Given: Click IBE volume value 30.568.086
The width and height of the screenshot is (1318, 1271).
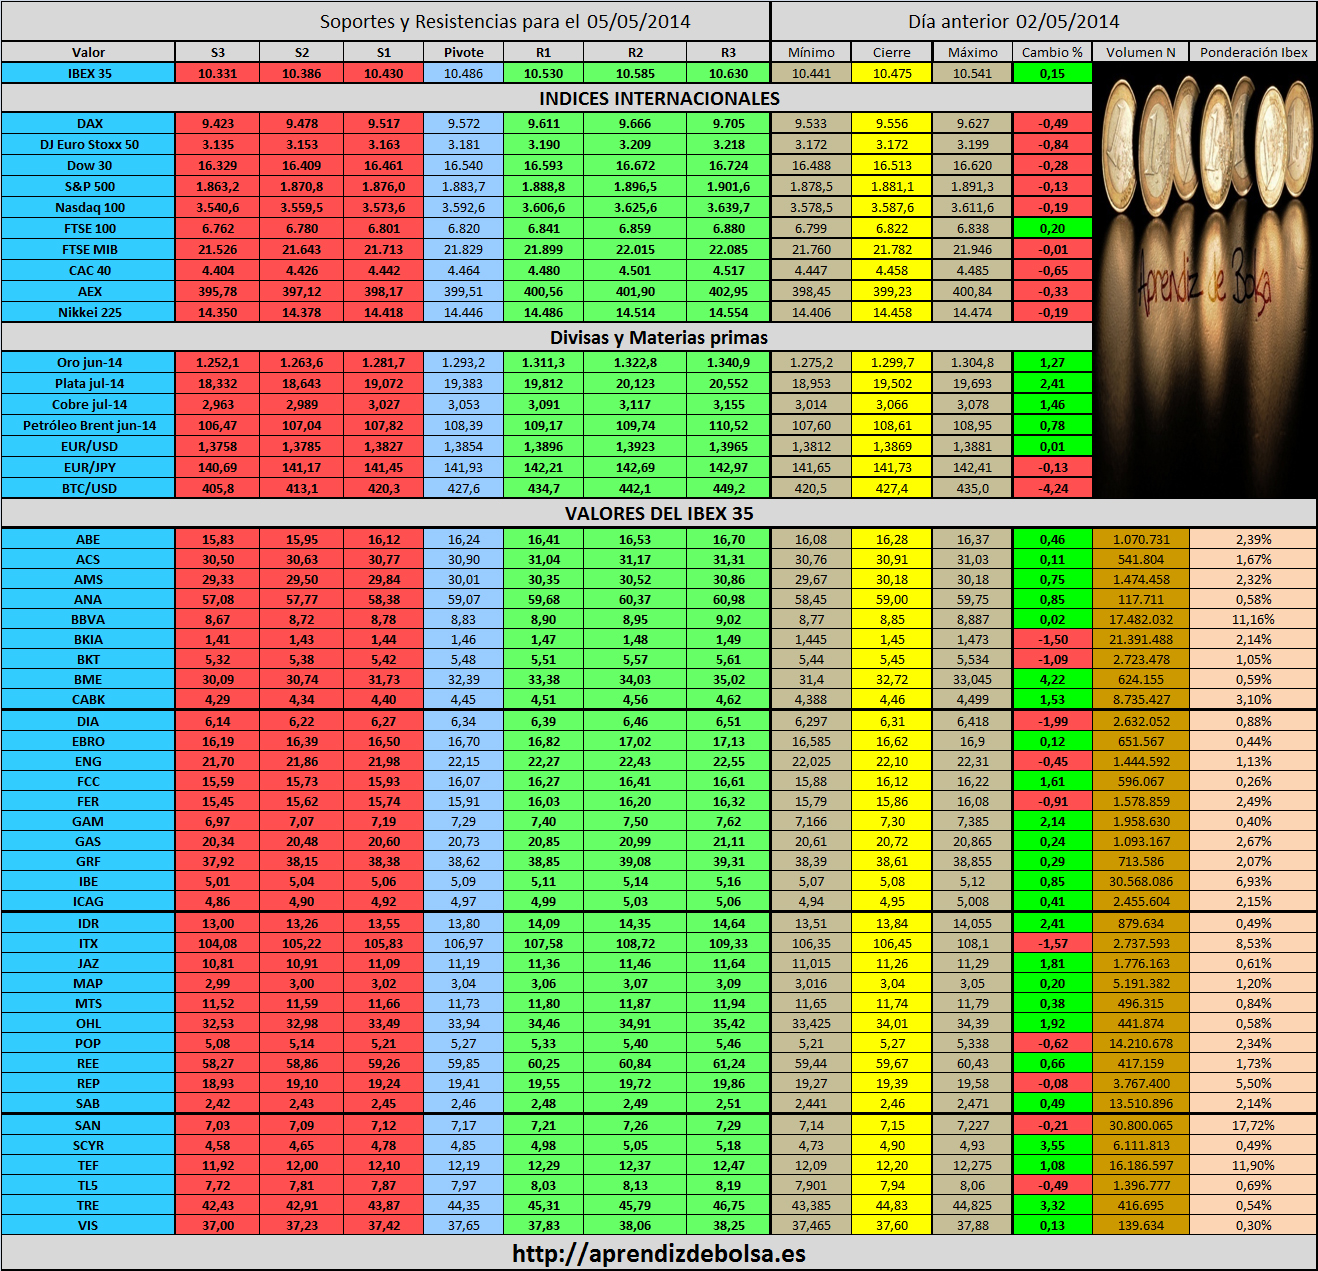Looking at the screenshot, I should point(1140,881).
